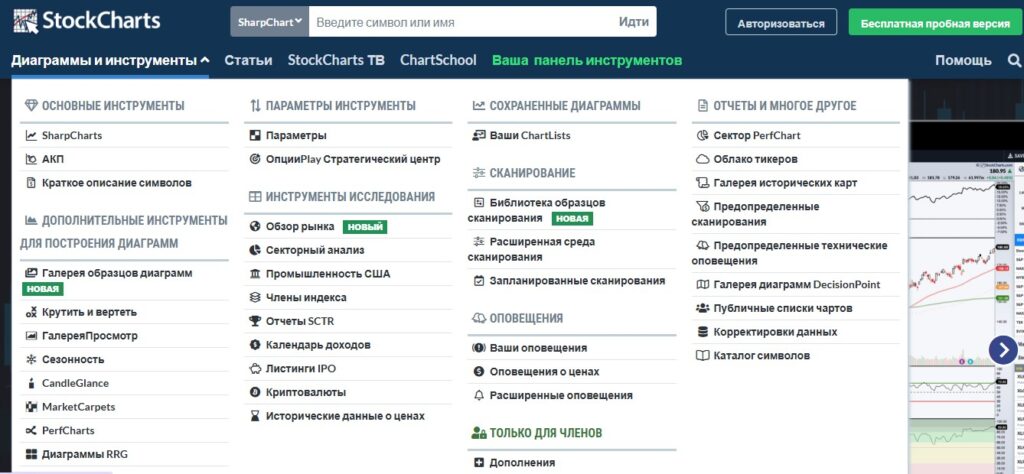Go to ChartSchool in navigation
This screenshot has height=474, width=1024.
pos(438,61)
